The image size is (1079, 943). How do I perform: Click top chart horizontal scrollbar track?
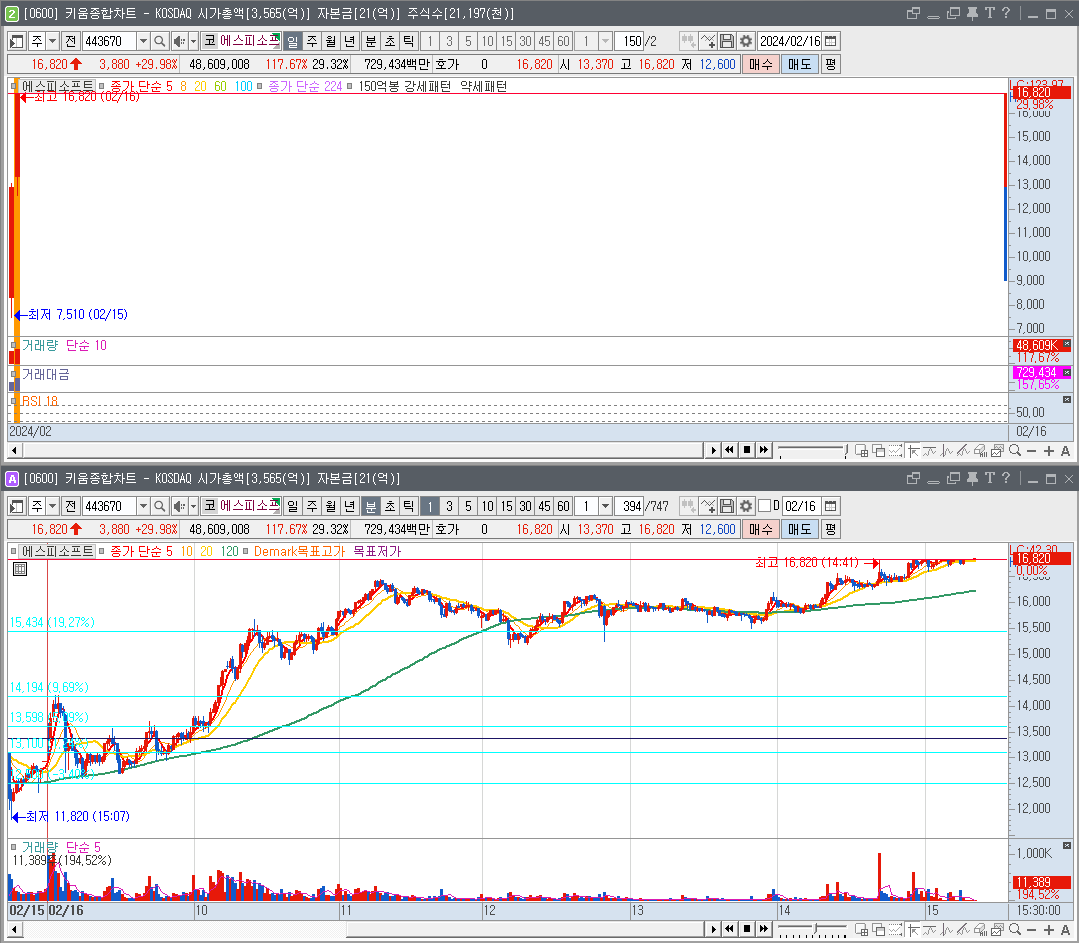click(x=362, y=451)
